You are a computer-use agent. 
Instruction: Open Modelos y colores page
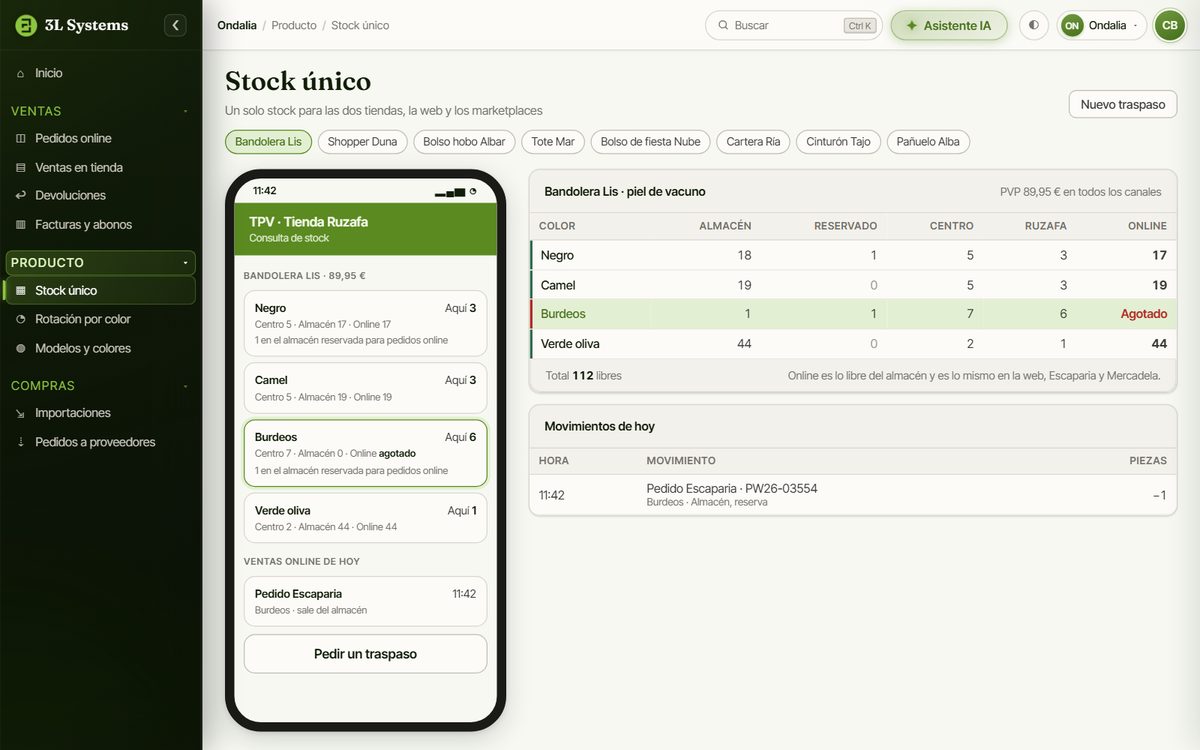(x=101, y=348)
